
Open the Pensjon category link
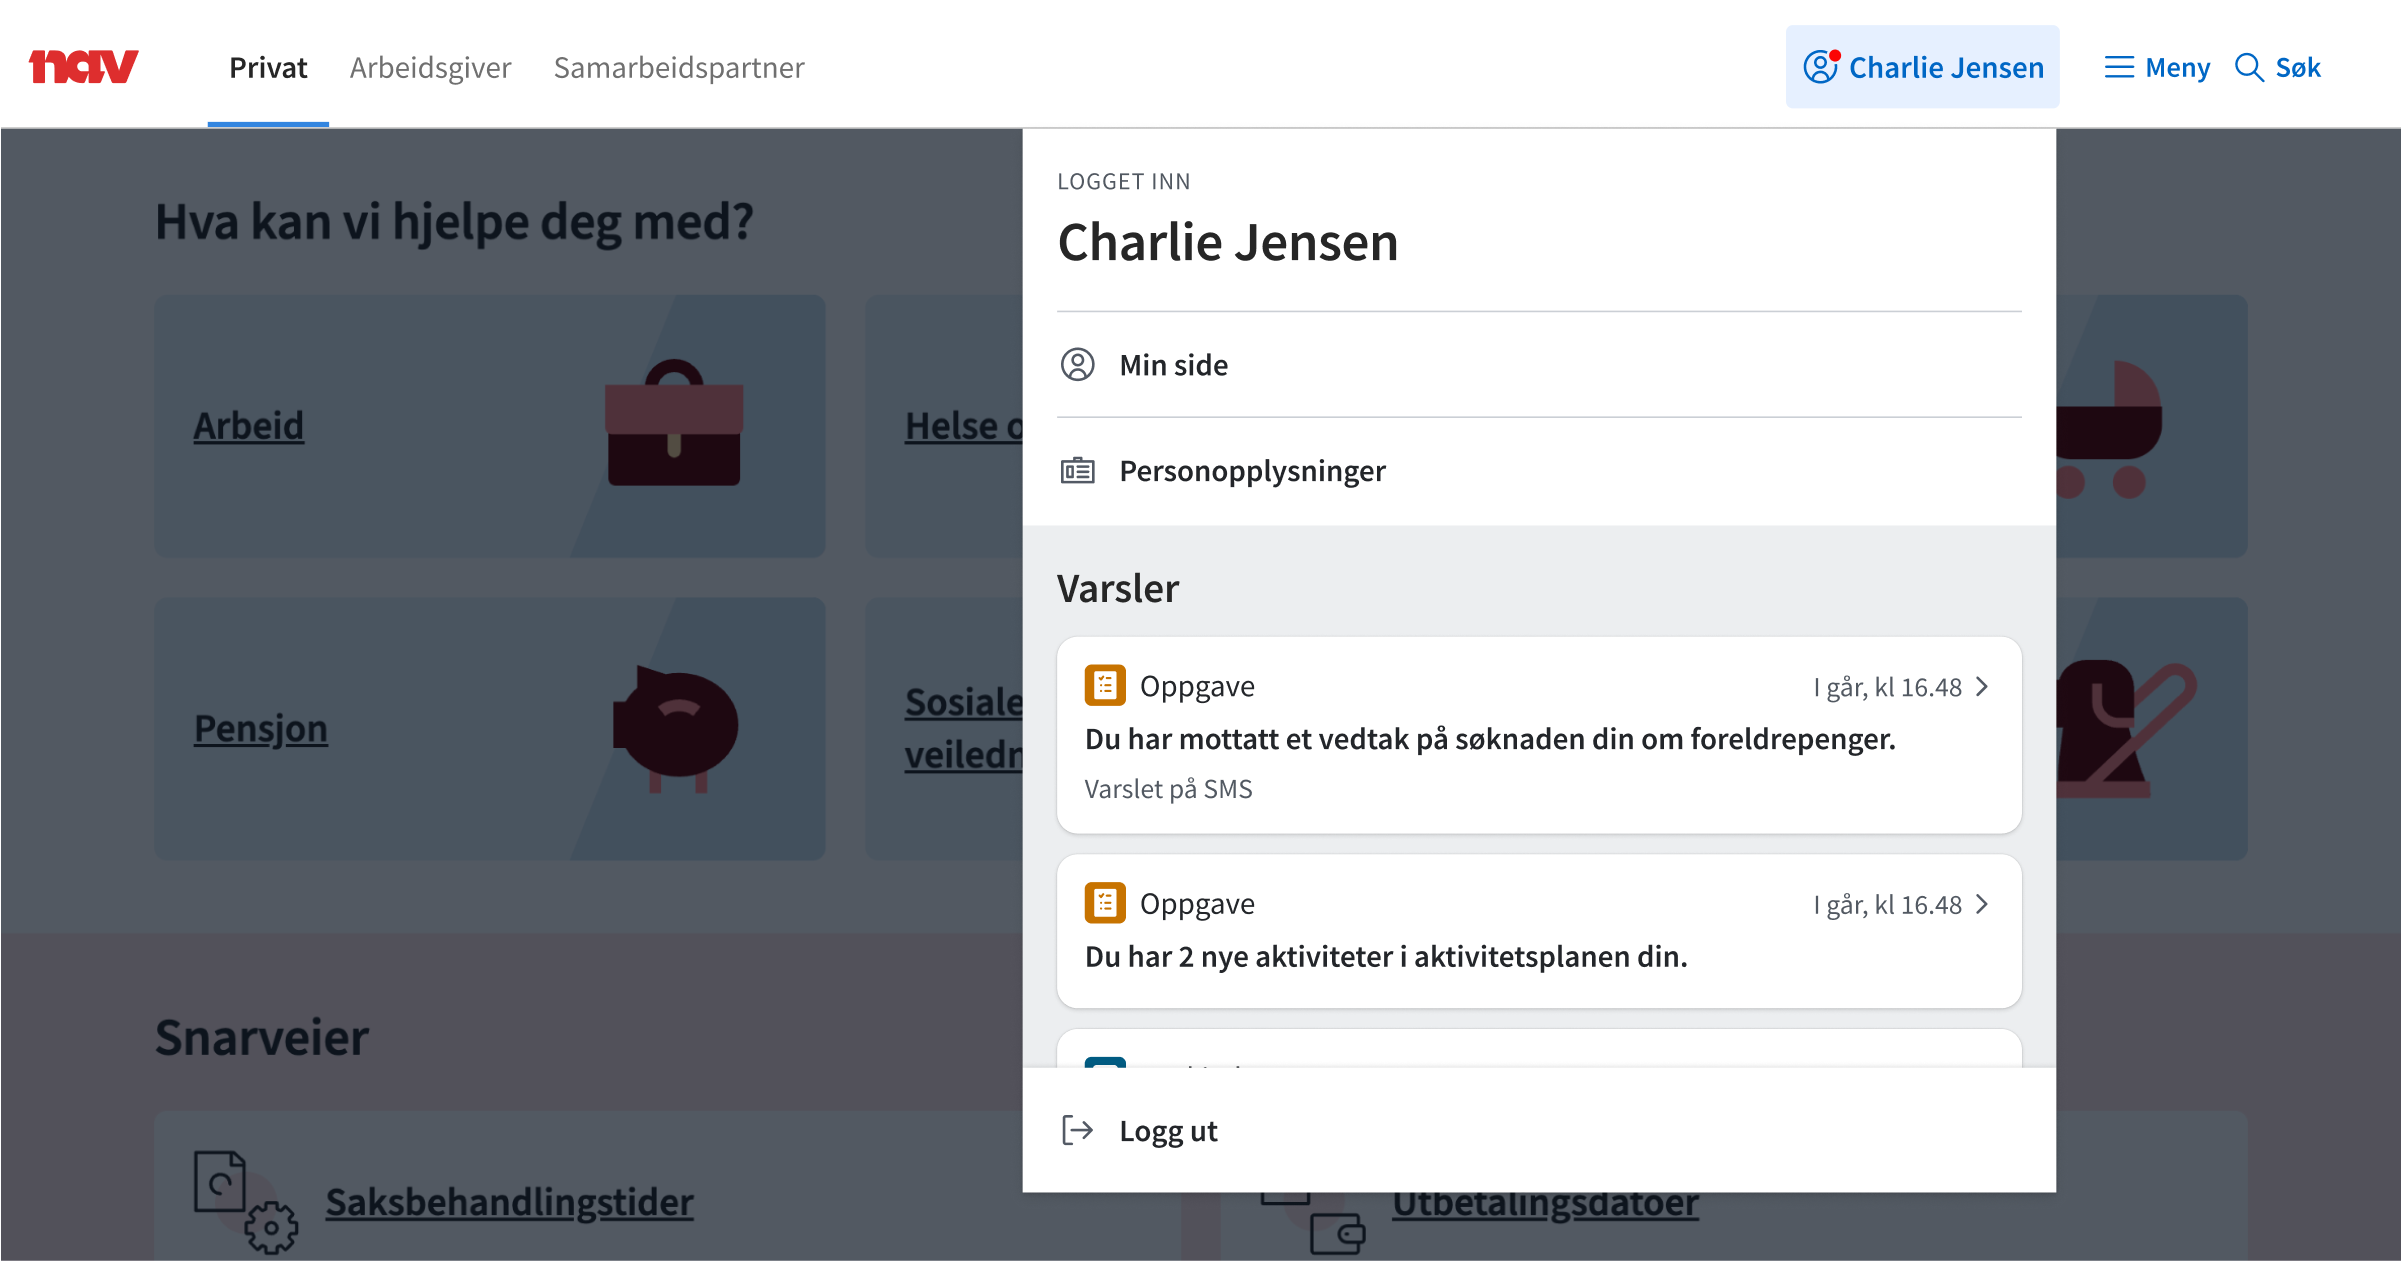260,729
